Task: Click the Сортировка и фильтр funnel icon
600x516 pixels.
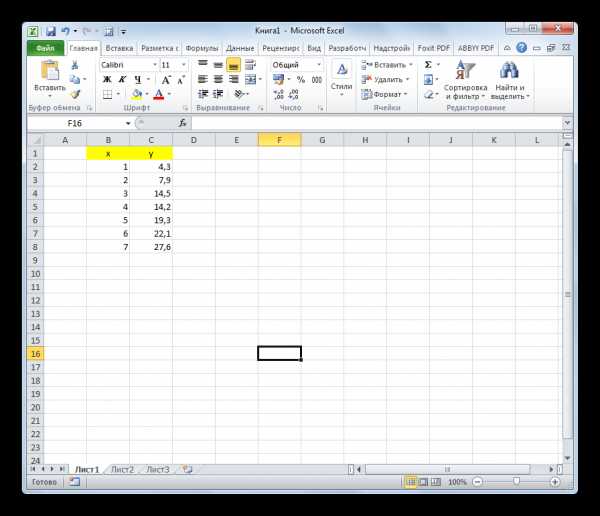Action: tap(465, 71)
